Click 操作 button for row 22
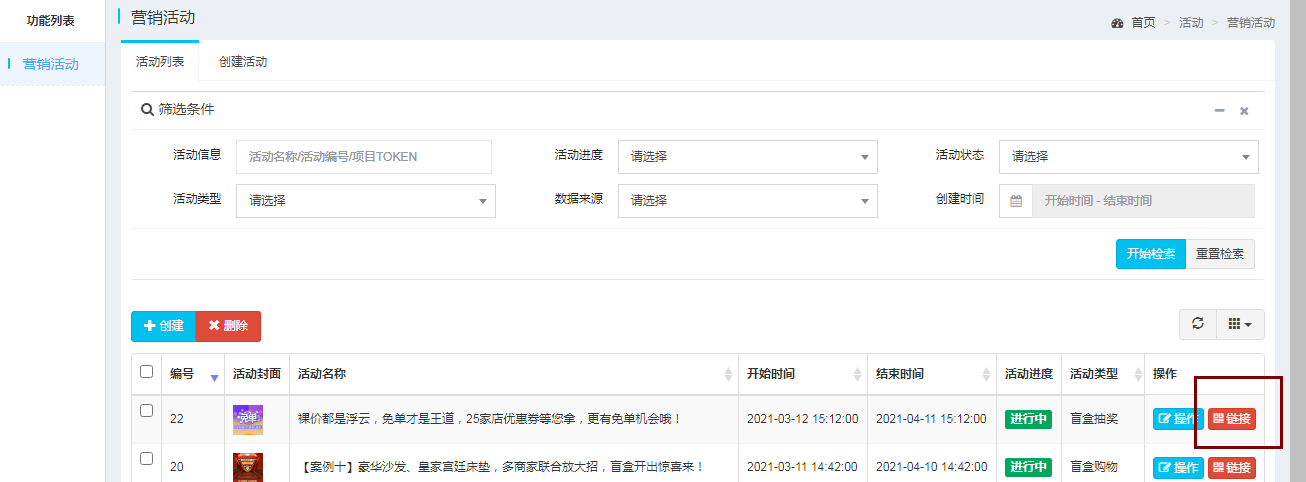Screen dimensions: 1306x482 point(1178,419)
